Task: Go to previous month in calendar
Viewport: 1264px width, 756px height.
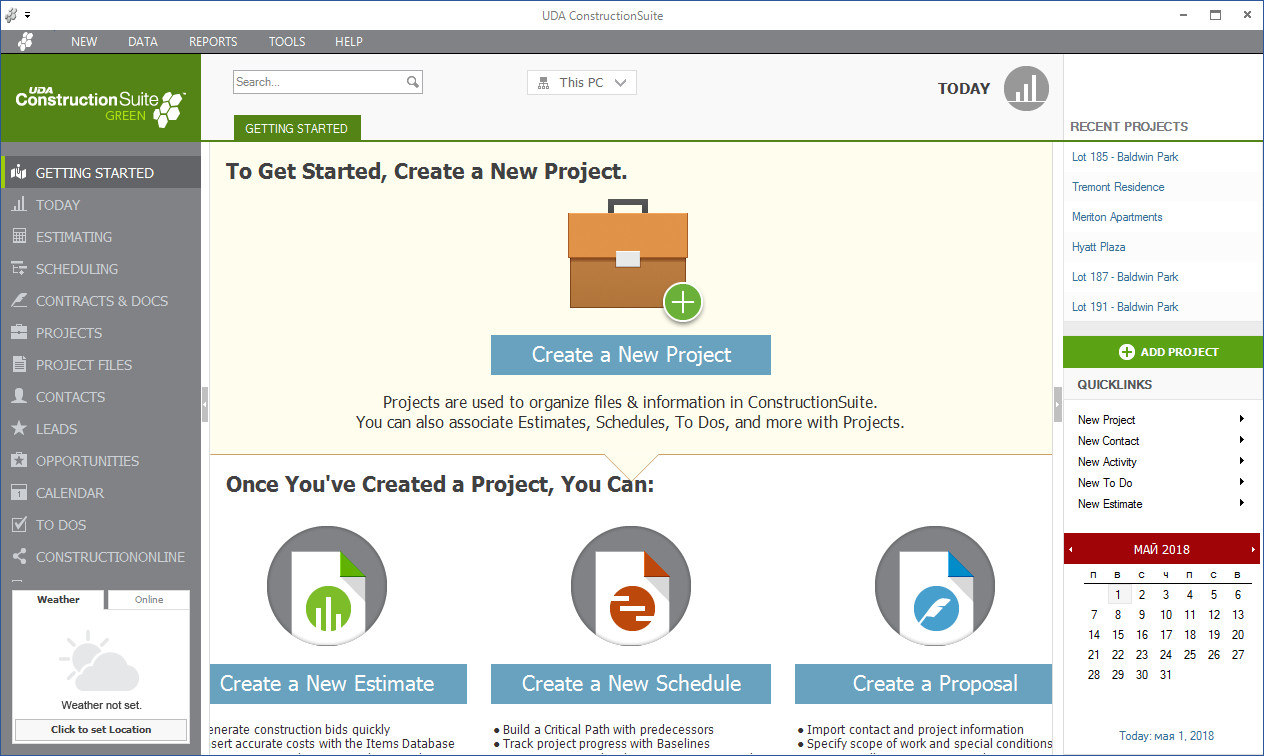Action: pos(1071,550)
